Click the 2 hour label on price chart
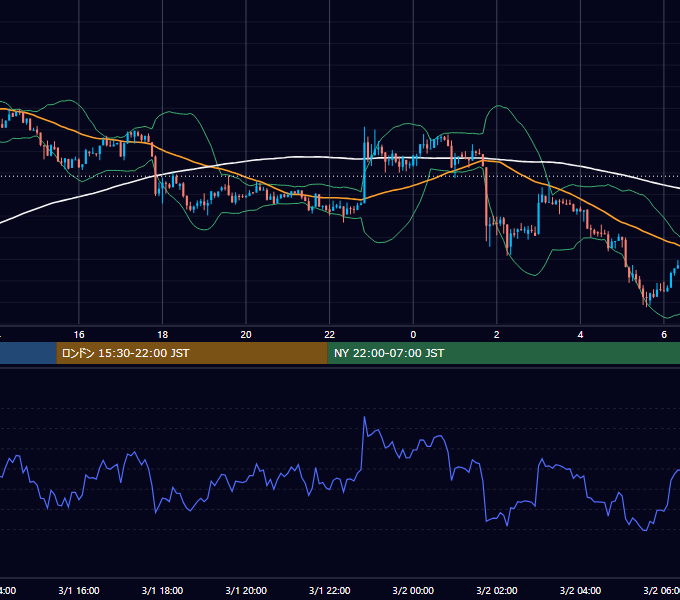This screenshot has width=680, height=600. click(x=497, y=335)
